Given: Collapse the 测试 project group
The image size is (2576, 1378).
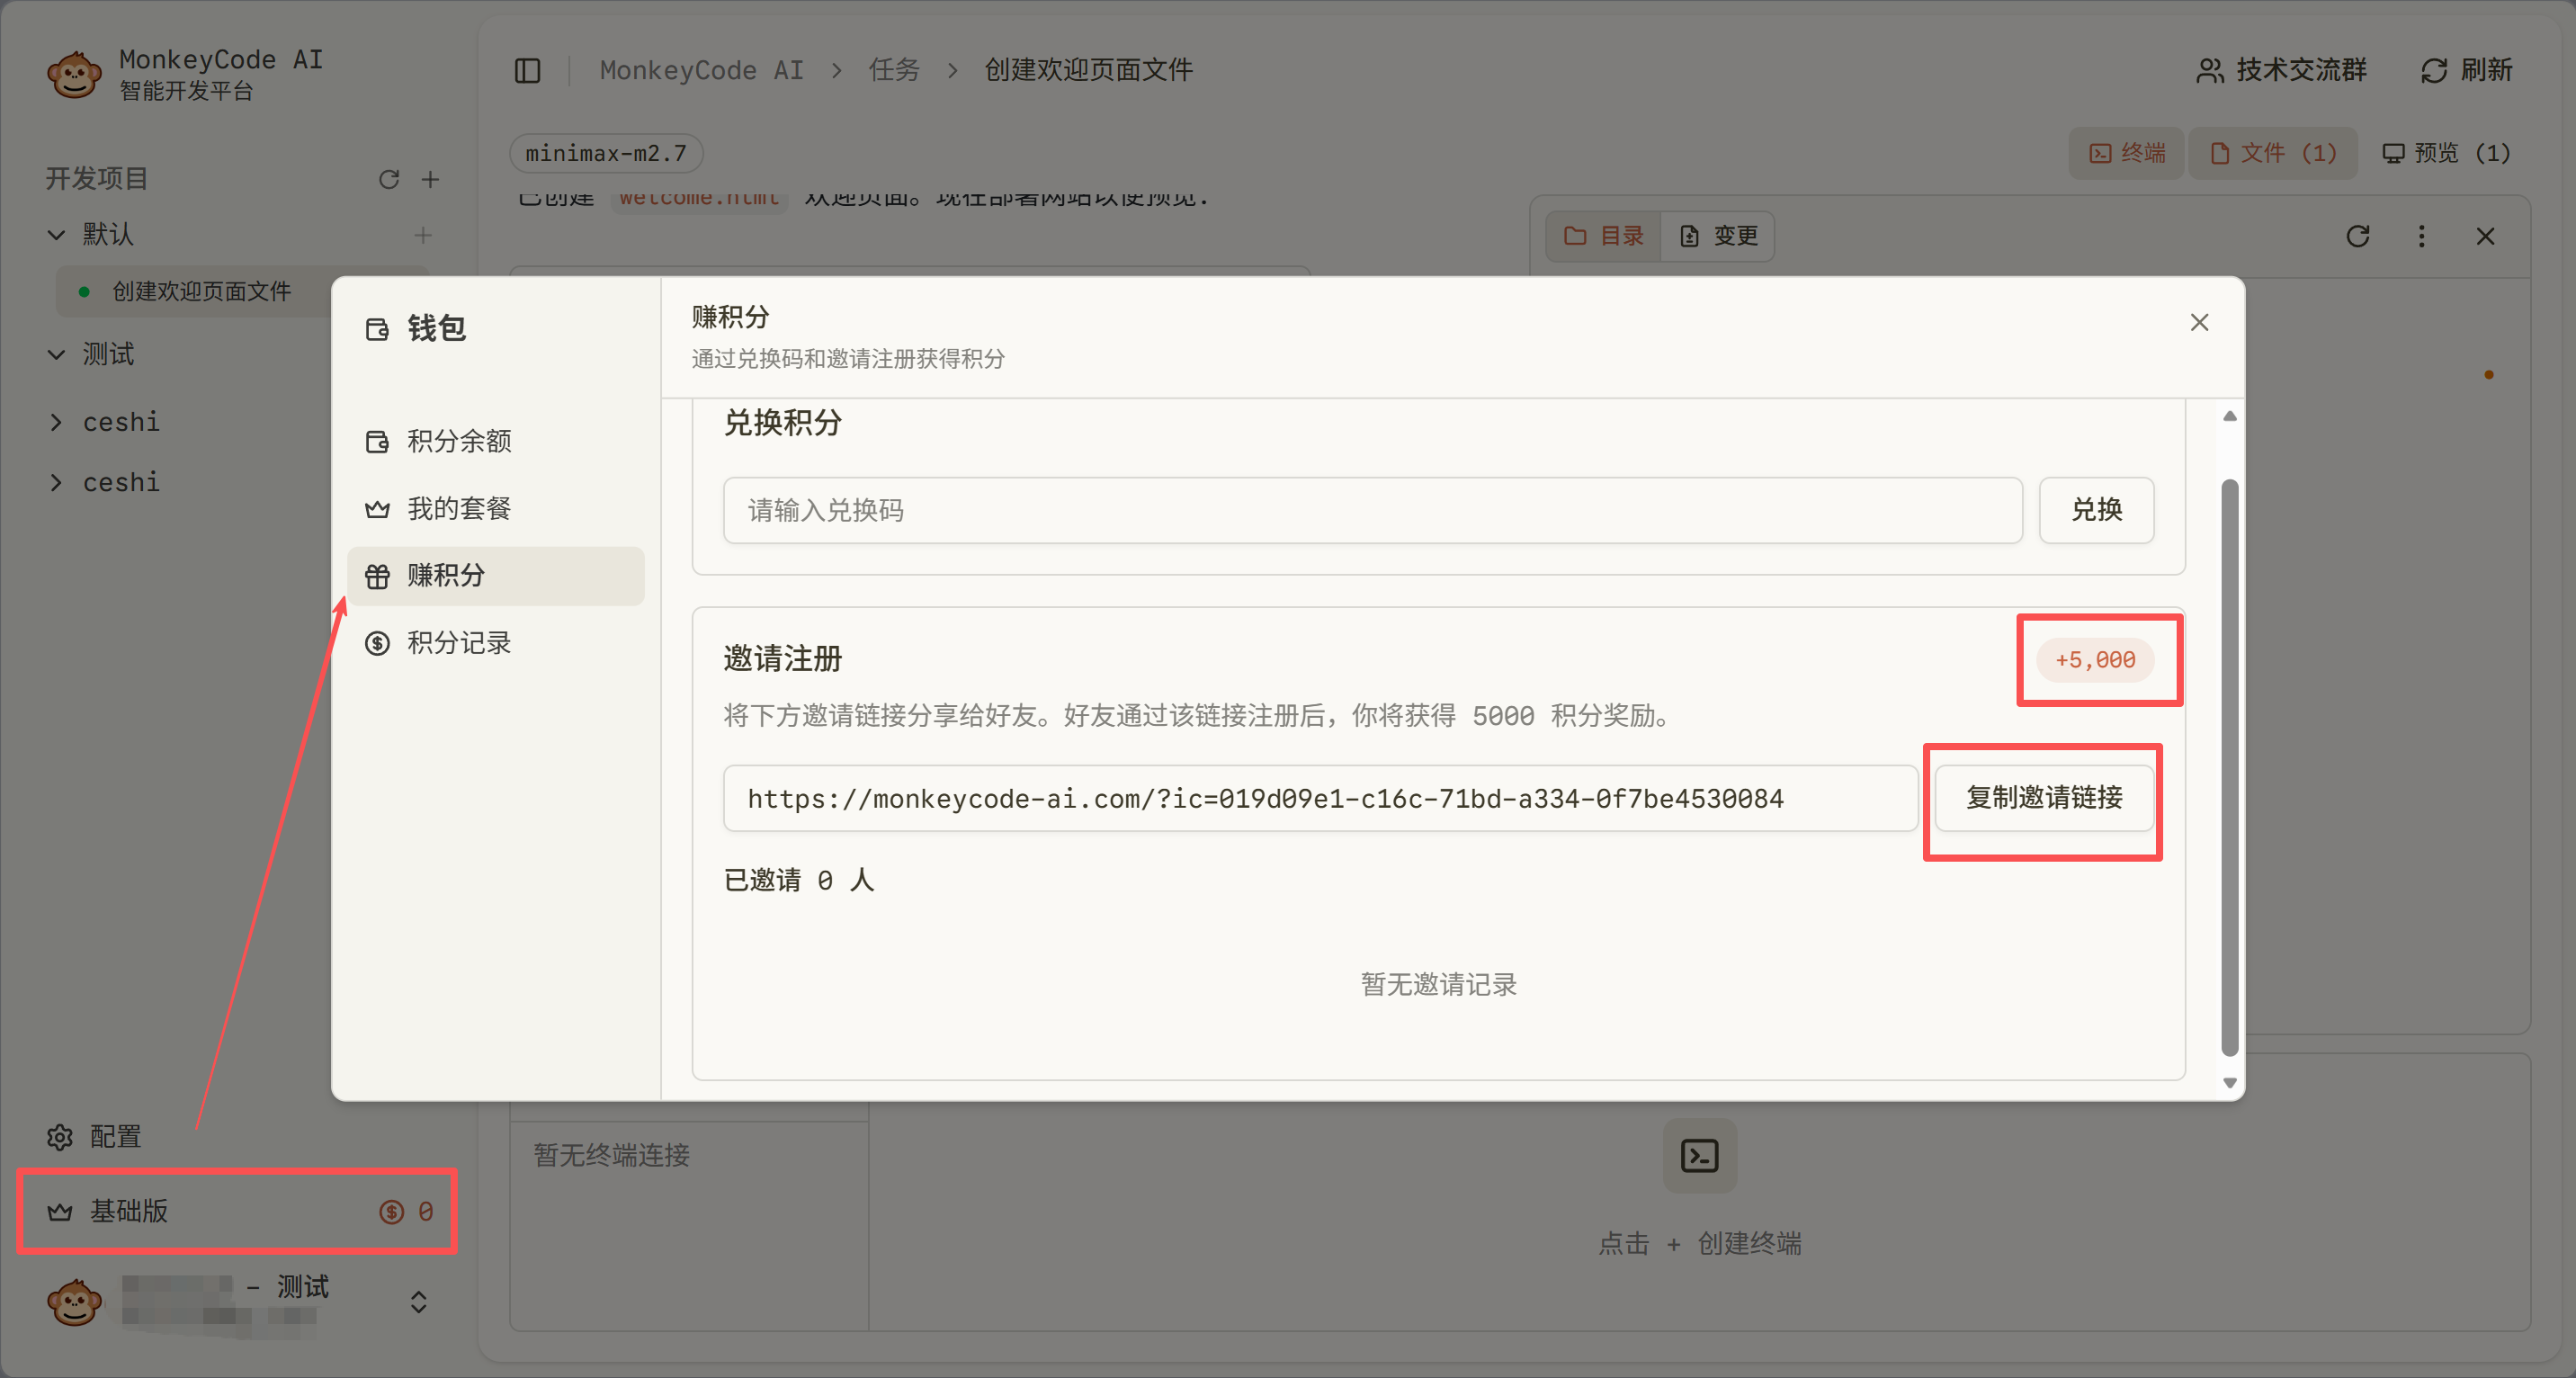Looking at the screenshot, I should click(x=57, y=354).
